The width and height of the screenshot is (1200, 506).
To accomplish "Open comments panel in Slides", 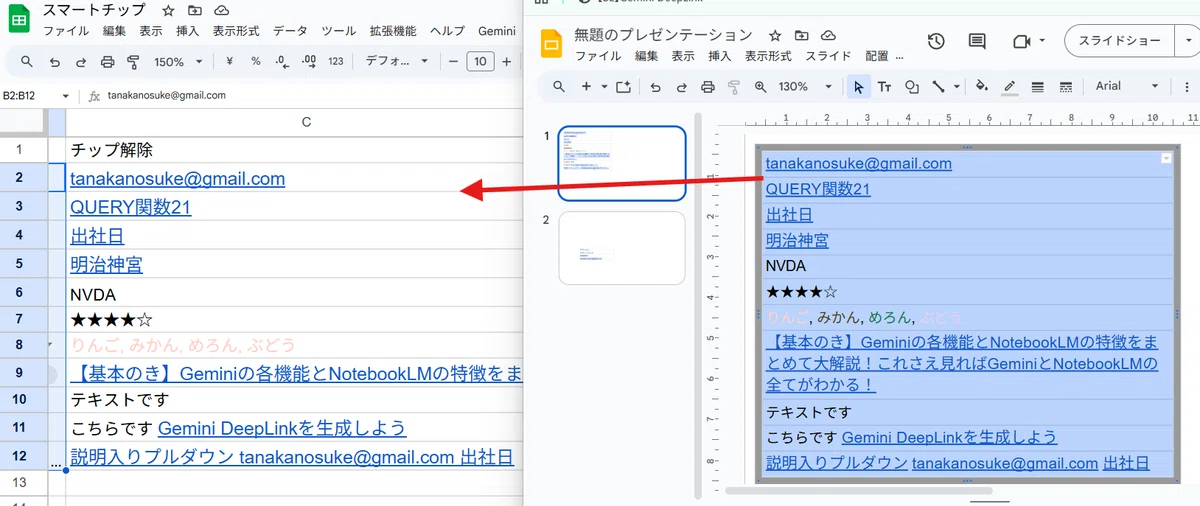I will (x=977, y=41).
